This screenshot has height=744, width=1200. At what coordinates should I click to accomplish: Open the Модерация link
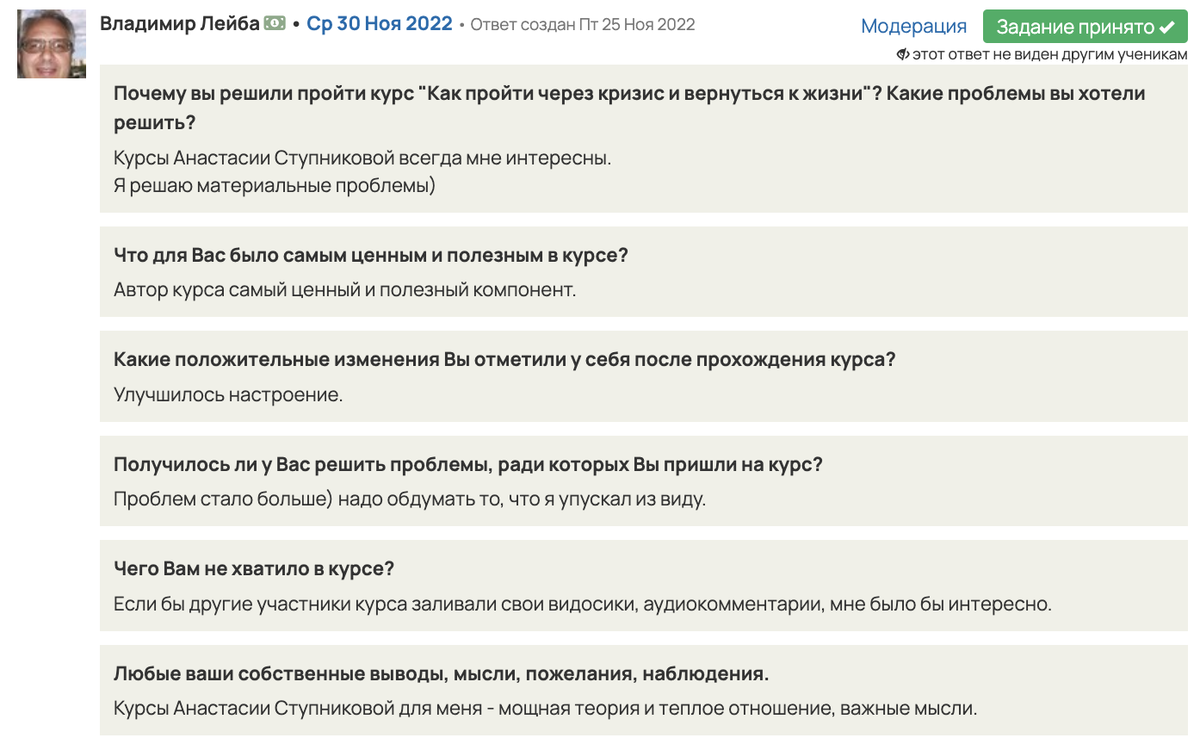(913, 27)
